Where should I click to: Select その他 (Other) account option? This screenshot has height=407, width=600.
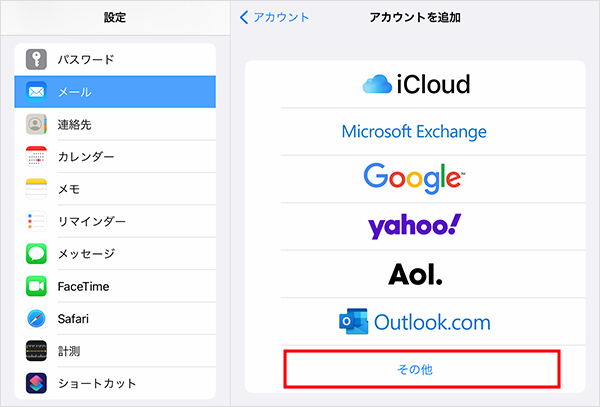[419, 370]
